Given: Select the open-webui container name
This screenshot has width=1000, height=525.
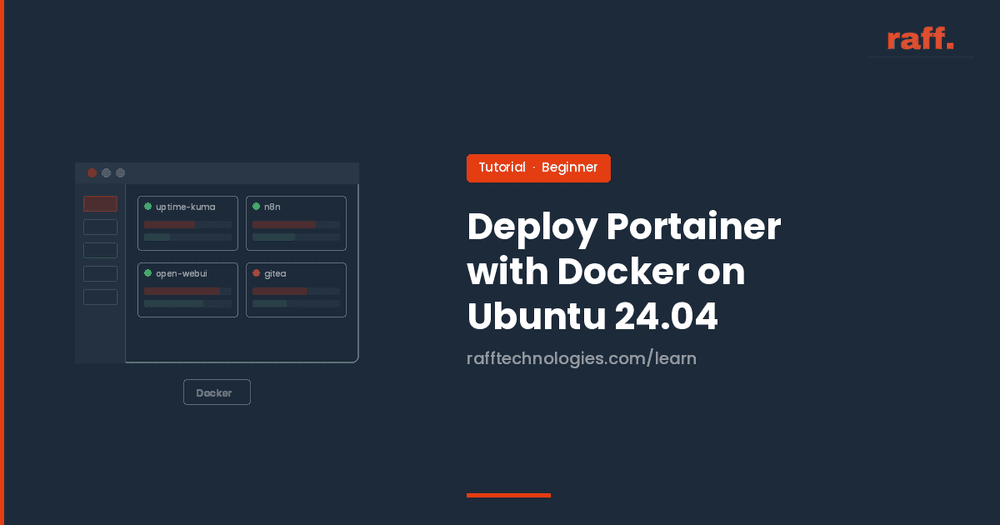Looking at the screenshot, I should coord(182,274).
